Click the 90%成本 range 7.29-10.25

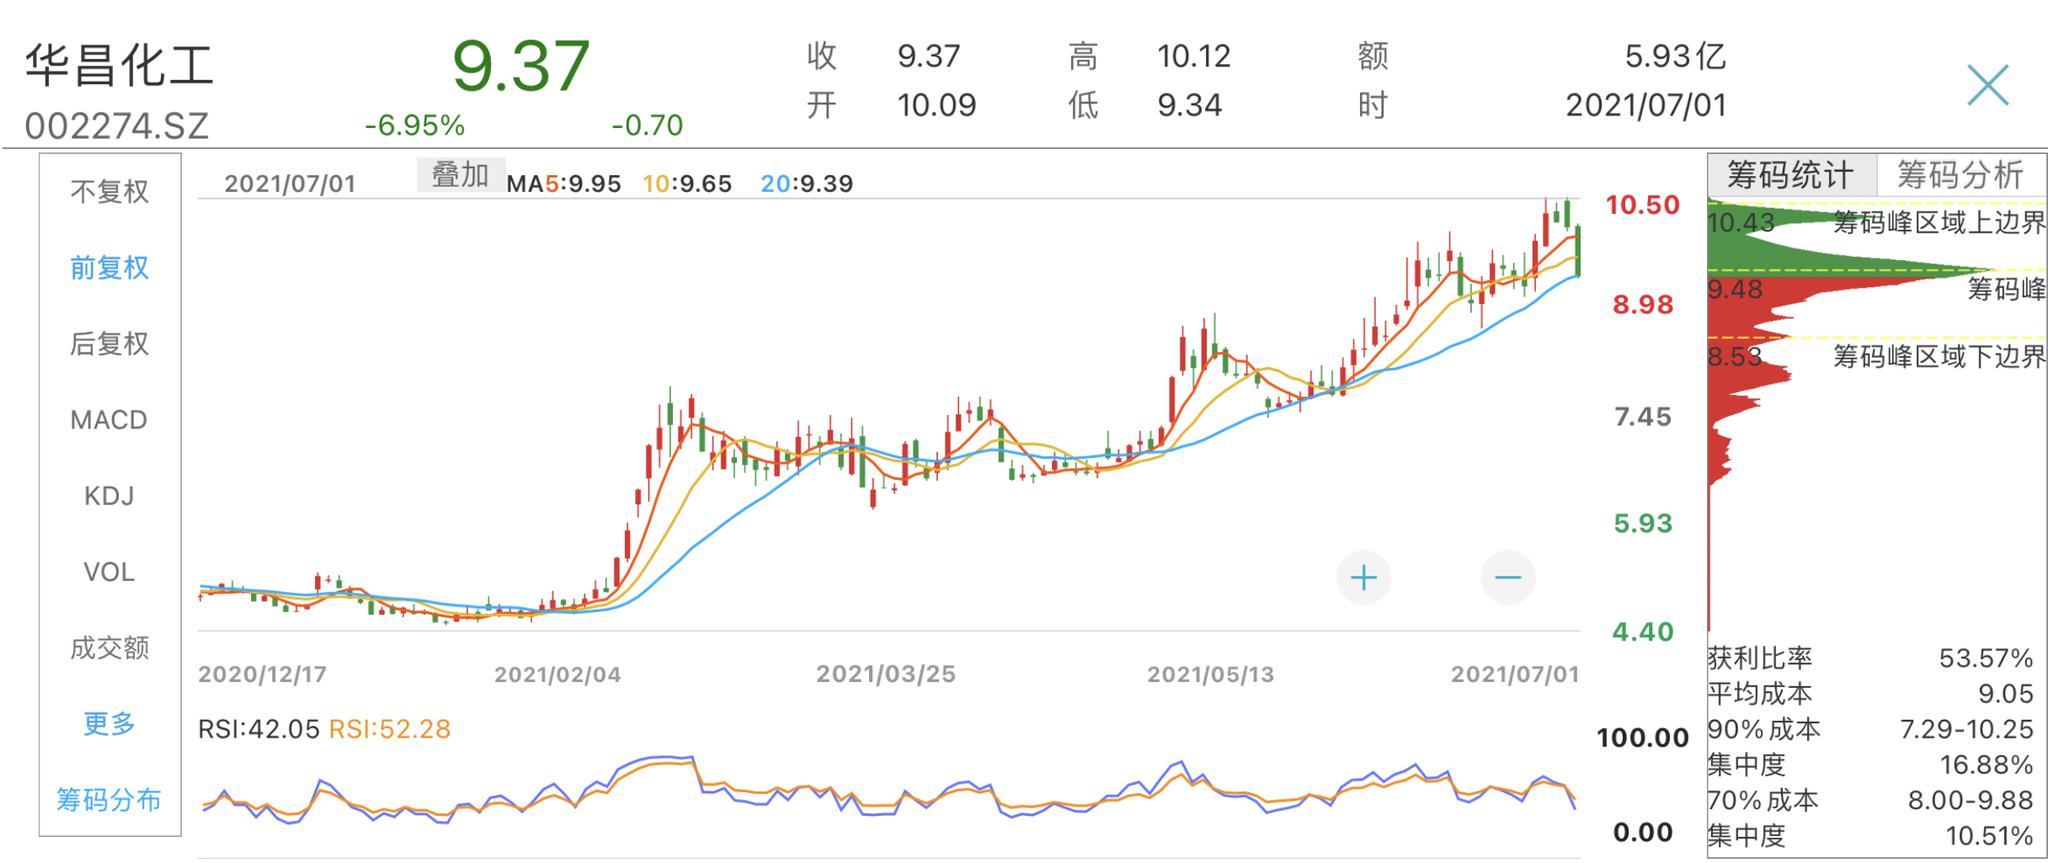(1967, 729)
